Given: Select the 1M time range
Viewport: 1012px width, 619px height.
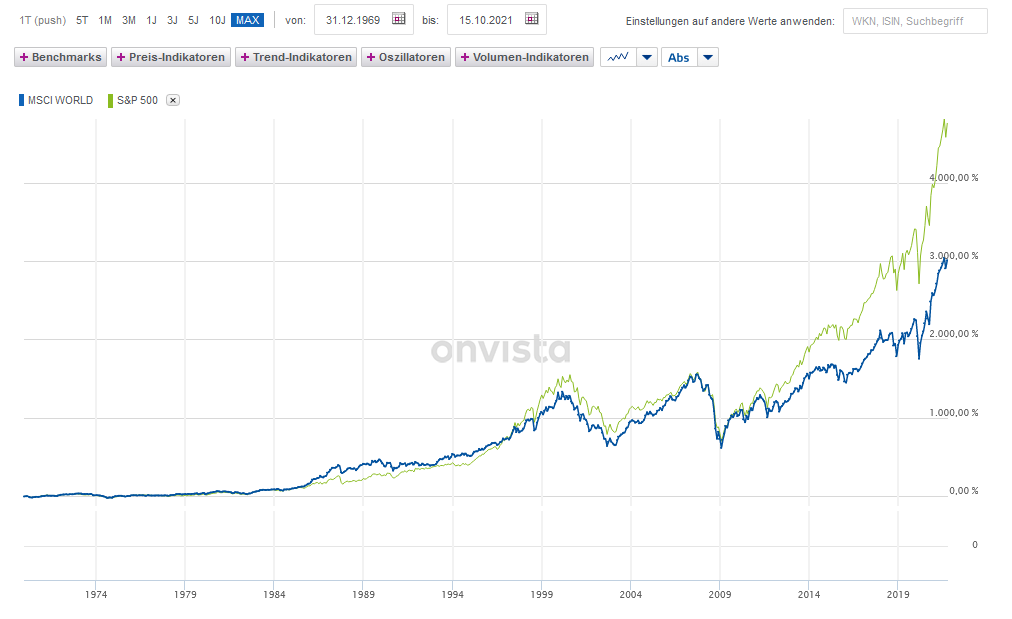Looking at the screenshot, I should [x=105, y=20].
